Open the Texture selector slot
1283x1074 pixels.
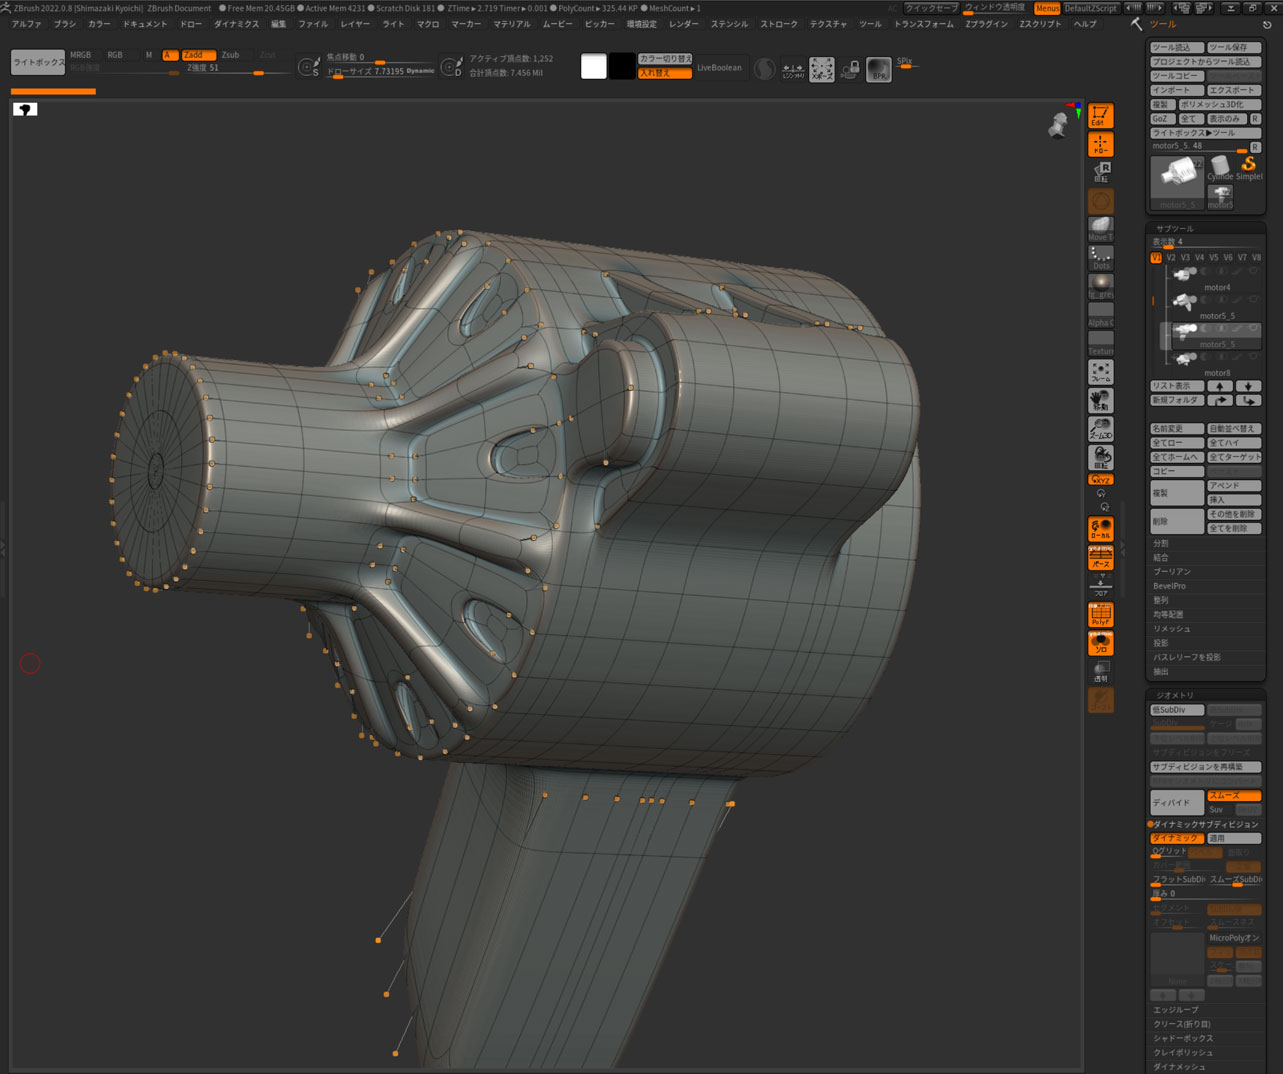pyautogui.click(x=1100, y=344)
